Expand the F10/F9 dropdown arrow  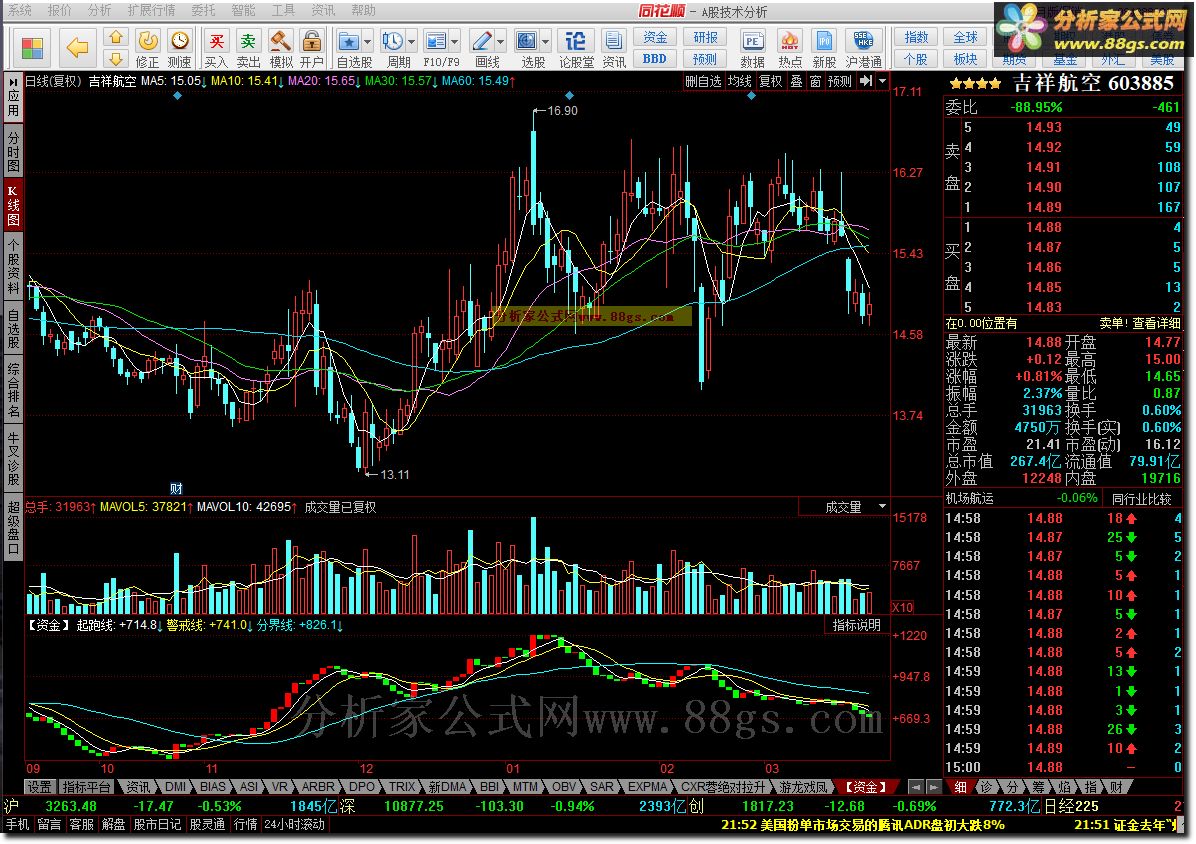click(455, 41)
